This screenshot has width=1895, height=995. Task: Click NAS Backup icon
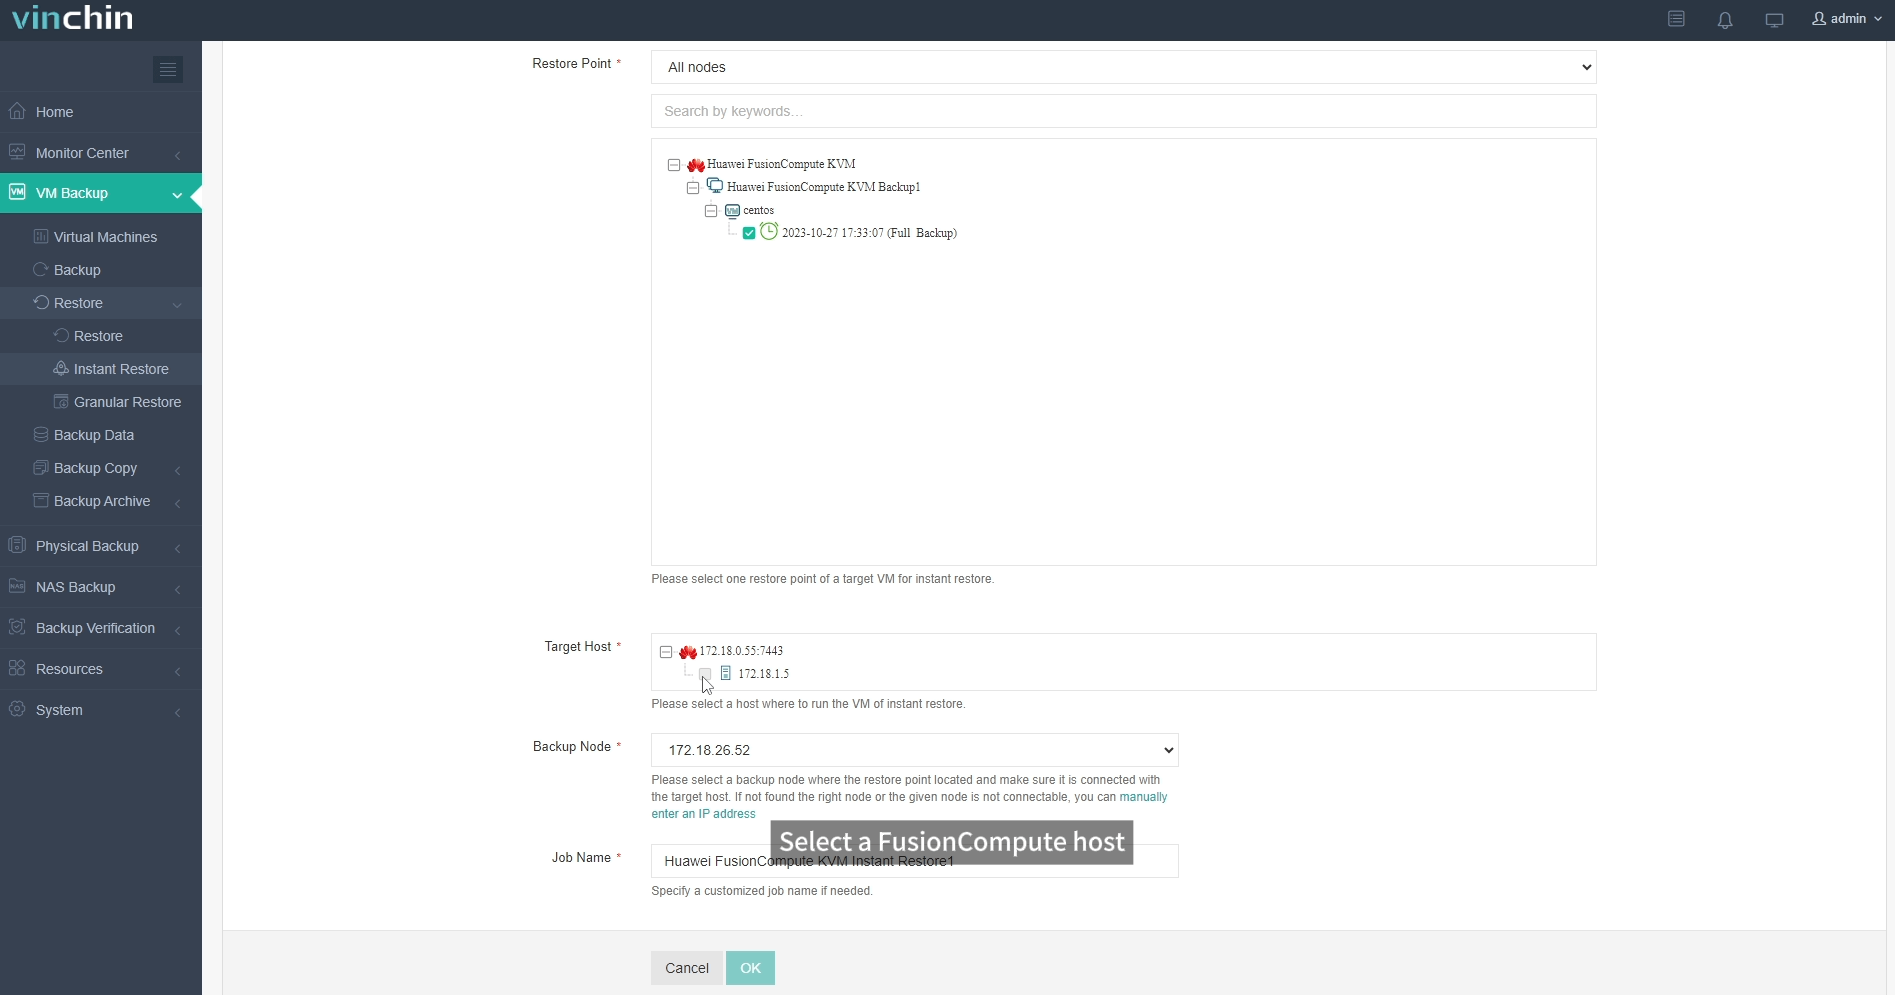[x=17, y=586]
